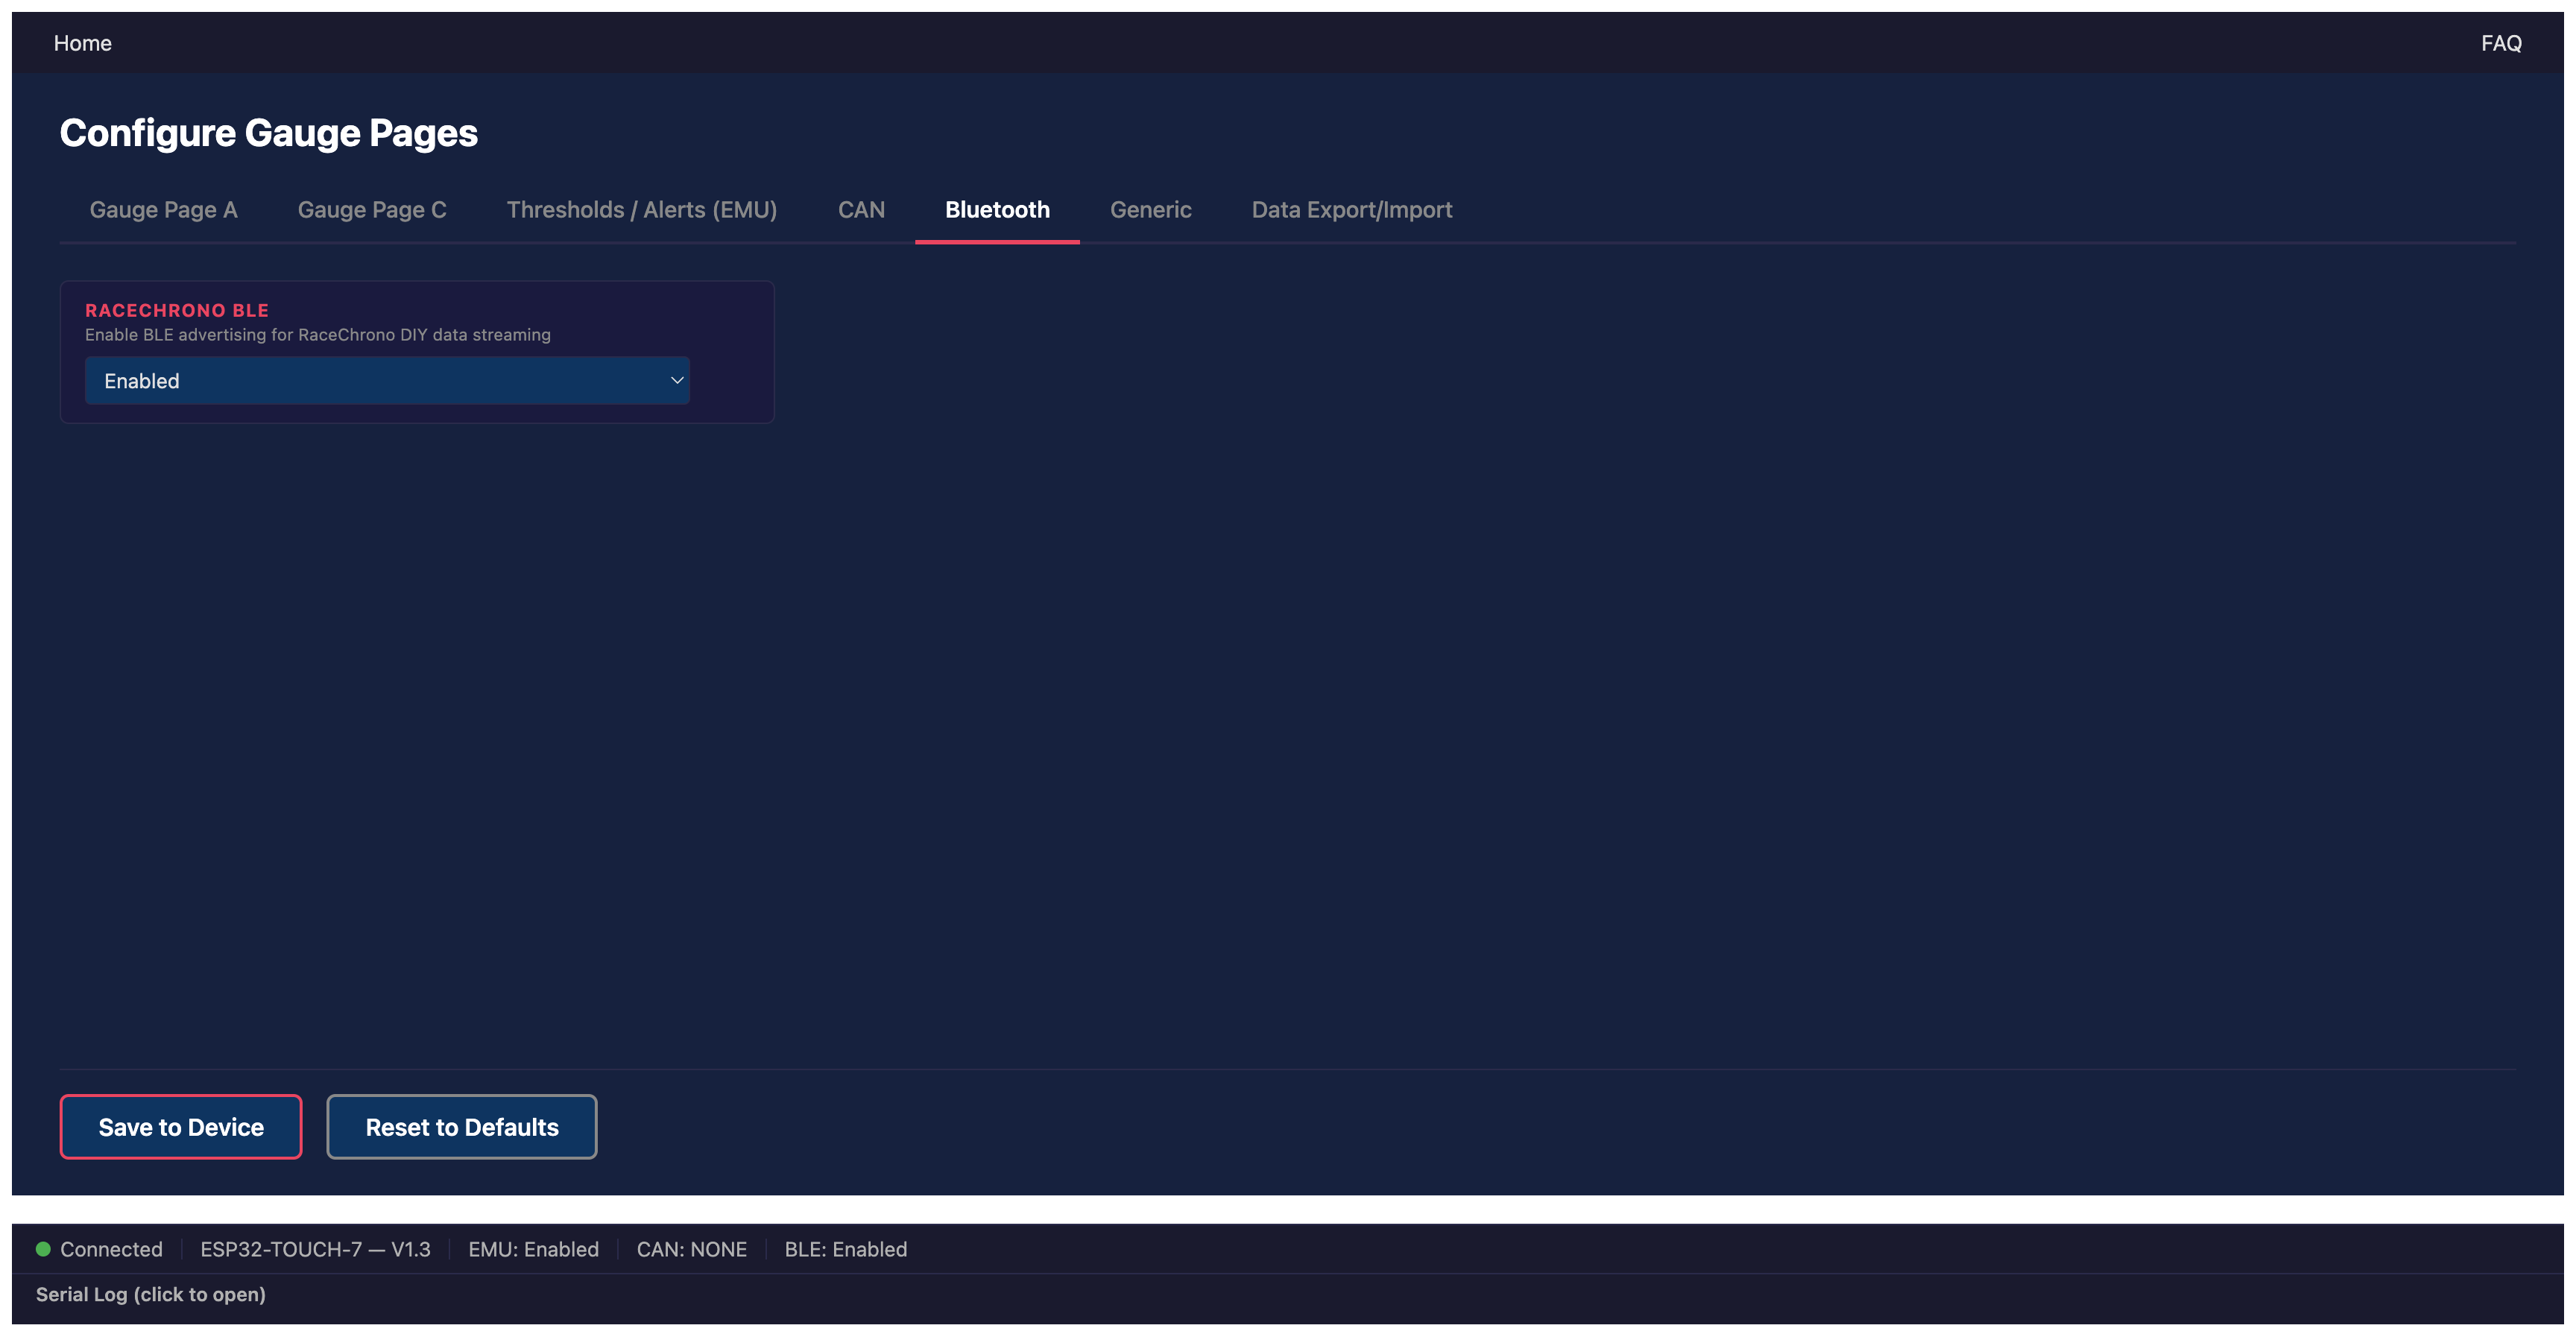
Task: Select the CAN tab
Action: (x=861, y=209)
